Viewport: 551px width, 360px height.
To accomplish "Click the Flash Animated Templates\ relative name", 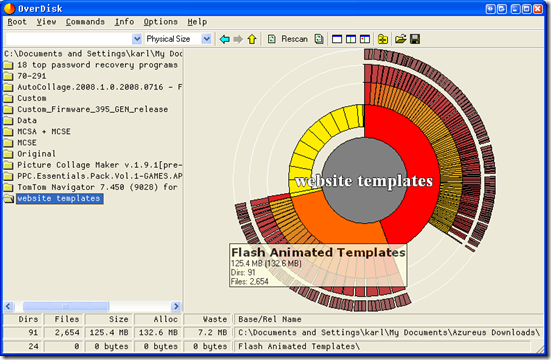I will pyautogui.click(x=299, y=346).
